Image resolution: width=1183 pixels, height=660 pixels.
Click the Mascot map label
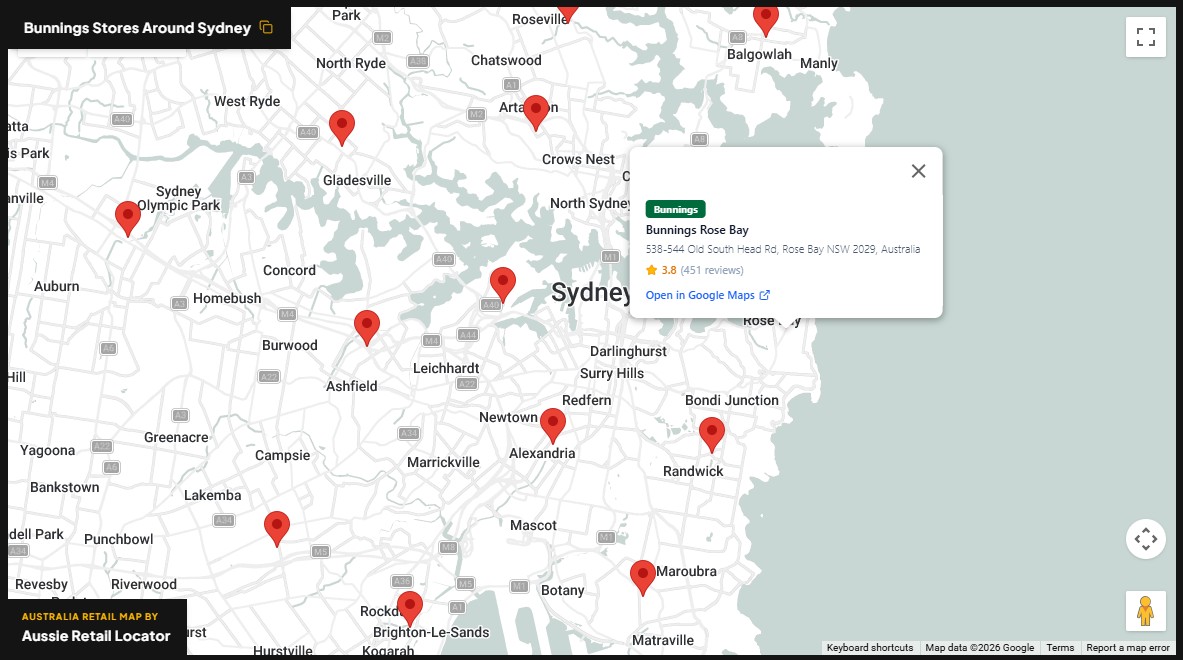click(533, 525)
